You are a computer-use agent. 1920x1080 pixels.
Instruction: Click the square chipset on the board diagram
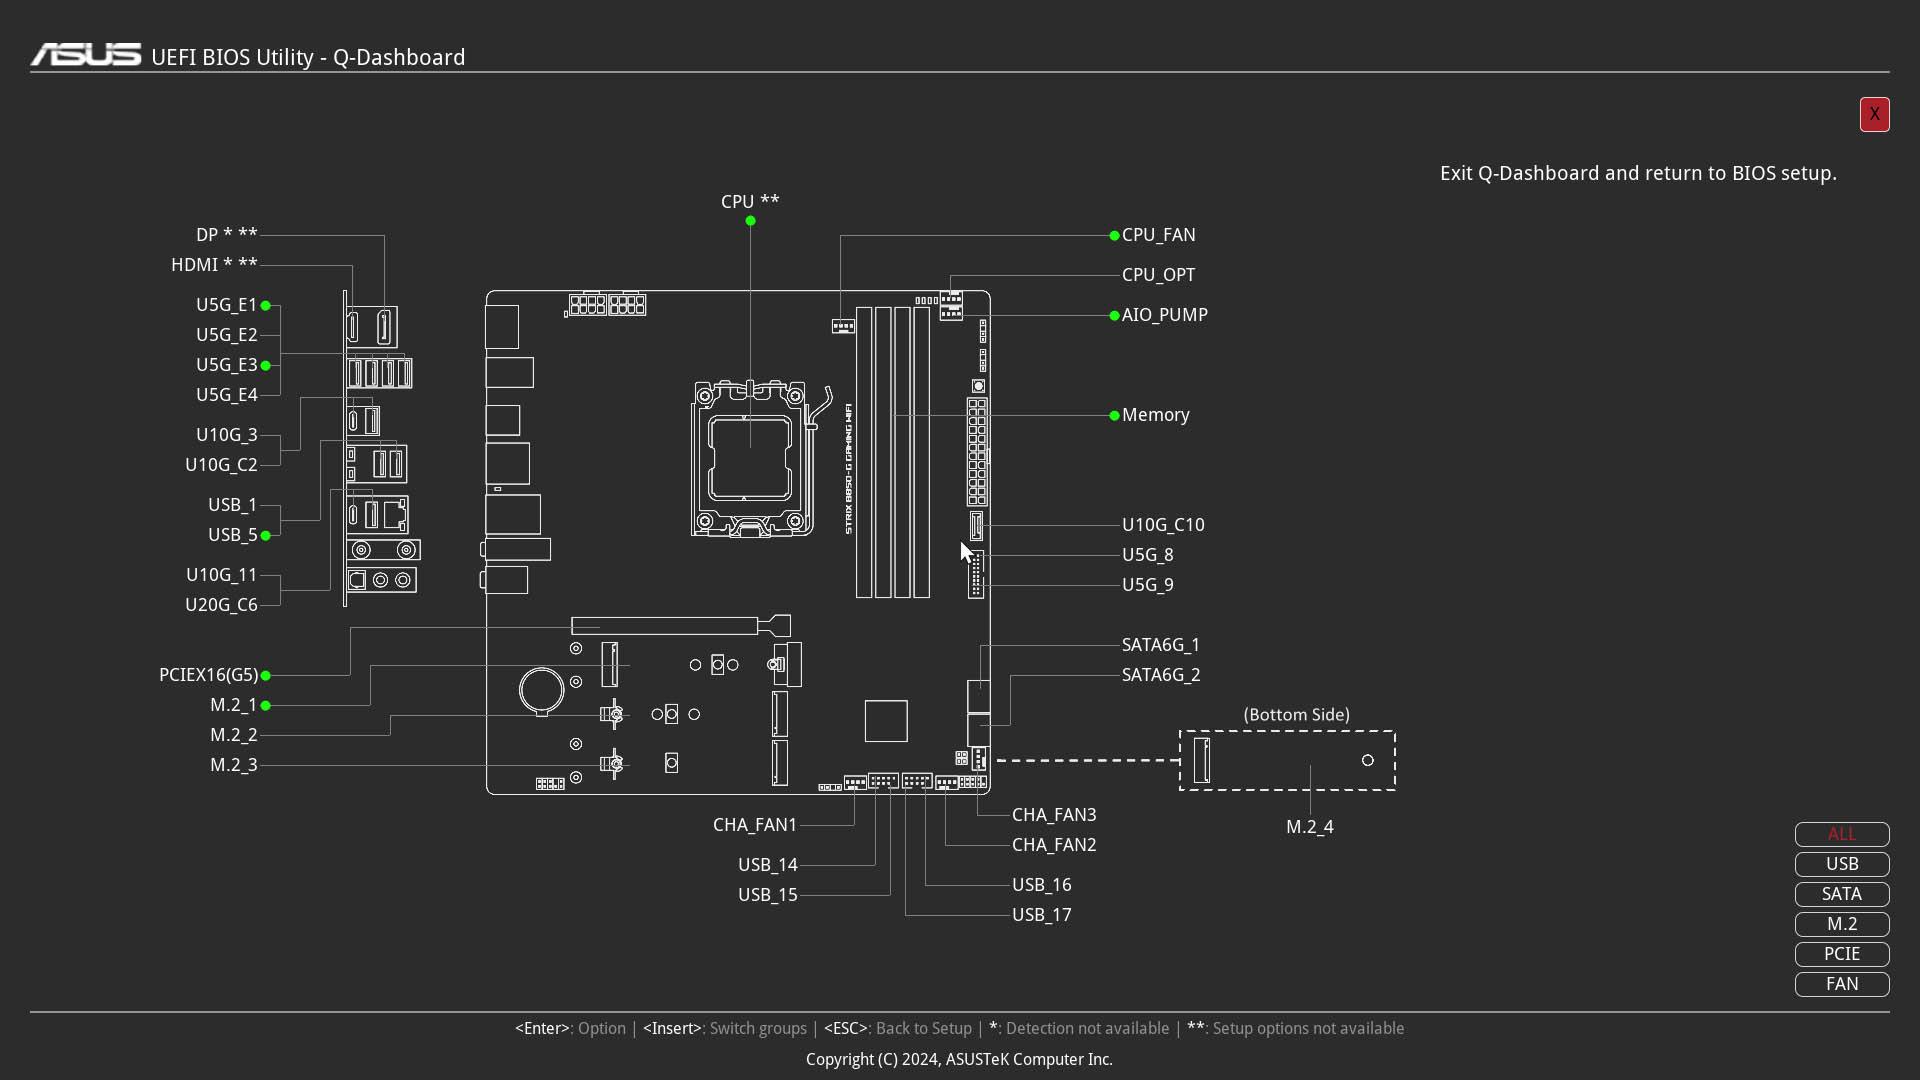pyautogui.click(x=886, y=721)
